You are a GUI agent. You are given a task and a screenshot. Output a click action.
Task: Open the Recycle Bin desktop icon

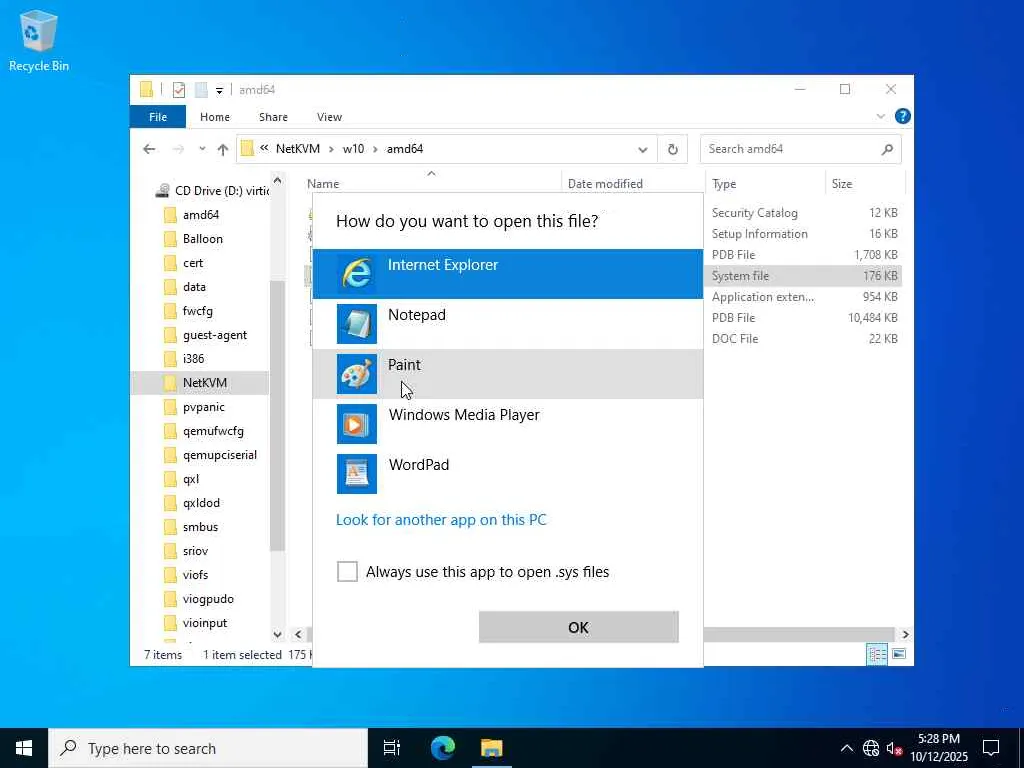tap(39, 40)
